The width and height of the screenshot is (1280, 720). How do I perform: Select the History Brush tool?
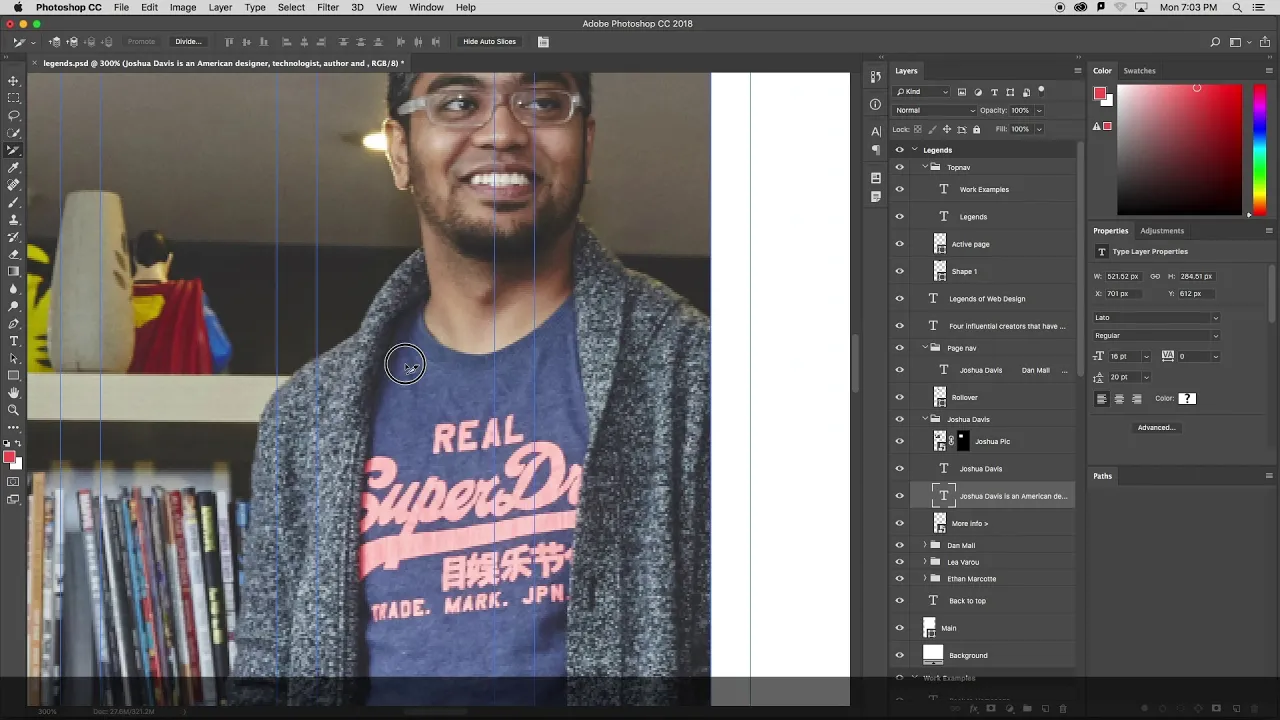[13, 237]
